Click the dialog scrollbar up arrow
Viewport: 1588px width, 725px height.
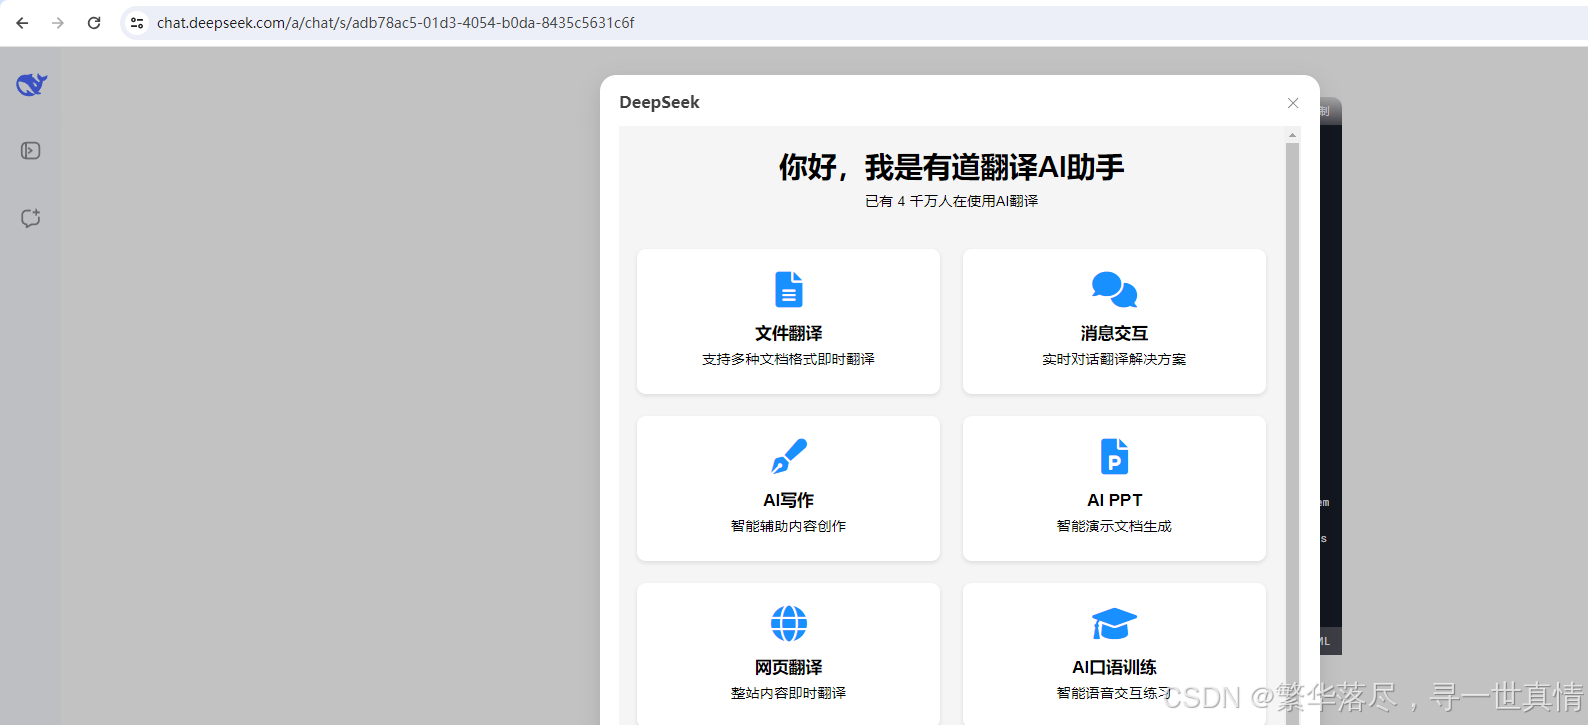pos(1292,134)
